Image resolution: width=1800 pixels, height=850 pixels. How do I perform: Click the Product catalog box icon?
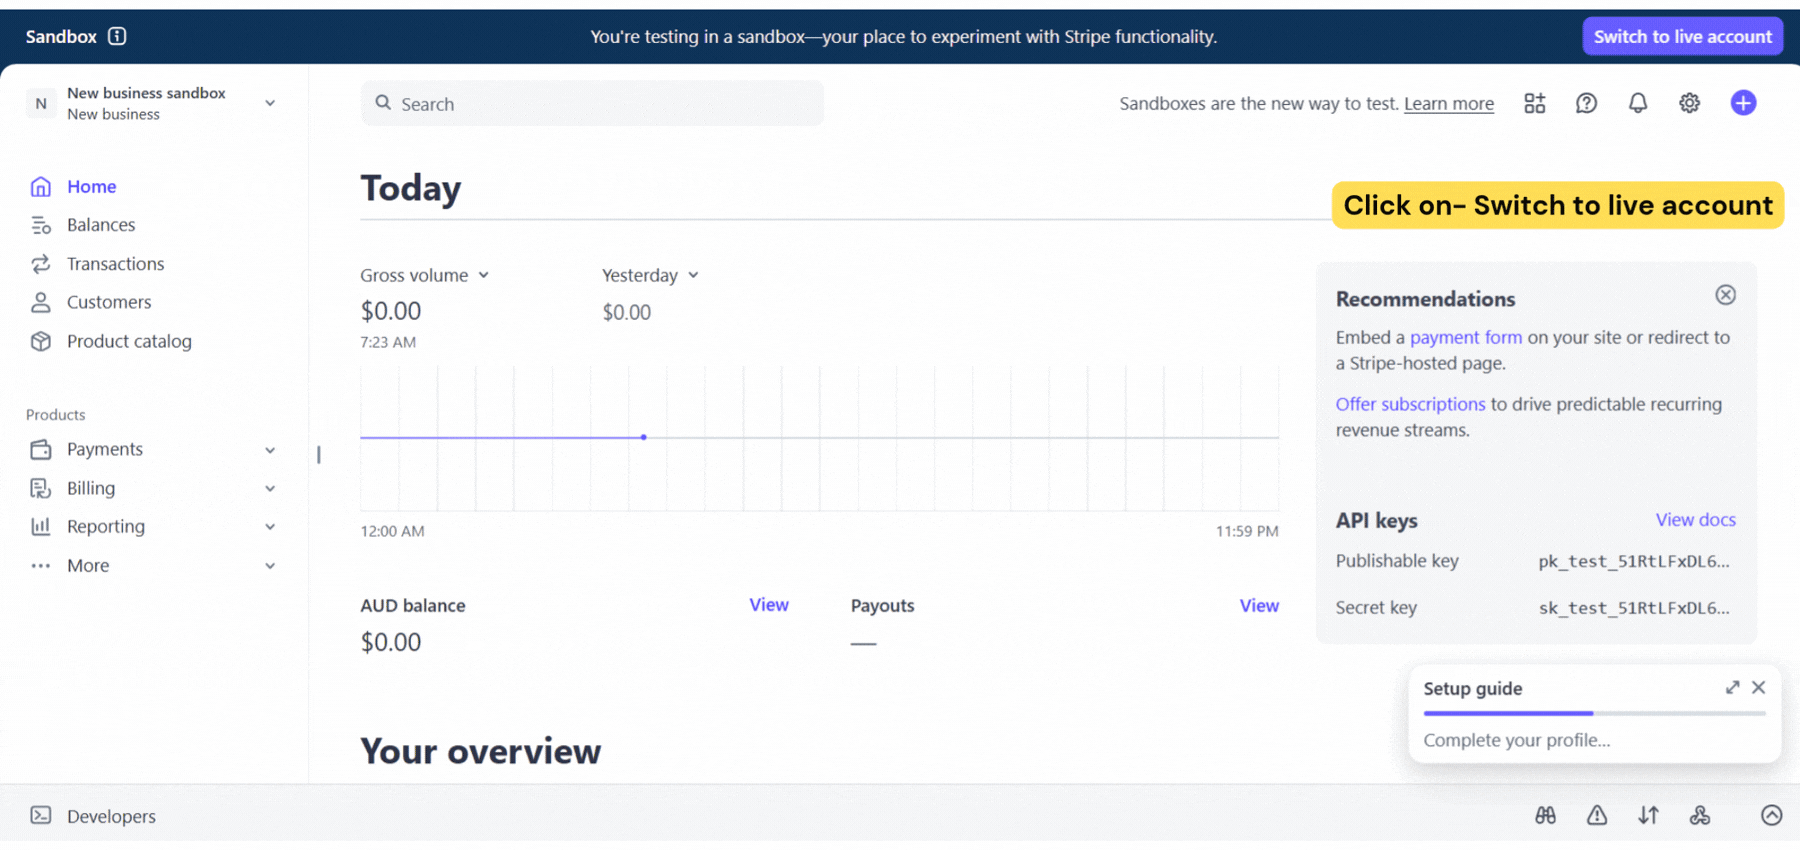point(41,341)
